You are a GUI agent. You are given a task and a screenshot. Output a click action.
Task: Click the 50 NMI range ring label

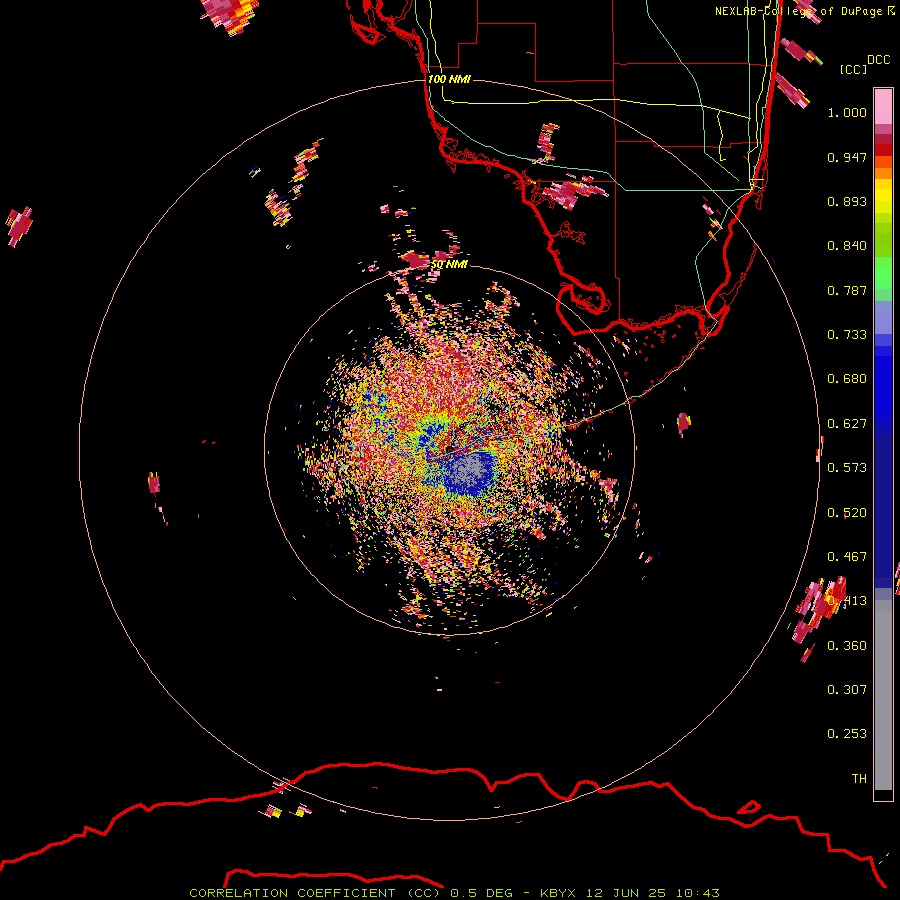point(449,265)
